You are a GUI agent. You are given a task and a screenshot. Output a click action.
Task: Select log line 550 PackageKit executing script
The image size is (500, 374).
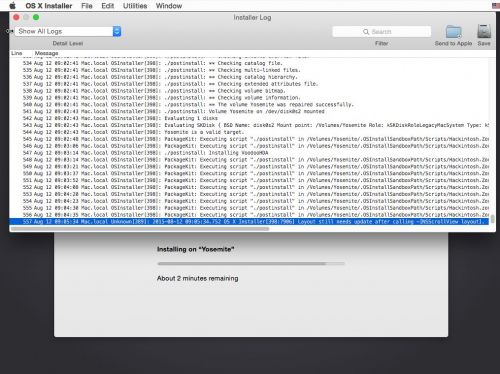click(249, 173)
